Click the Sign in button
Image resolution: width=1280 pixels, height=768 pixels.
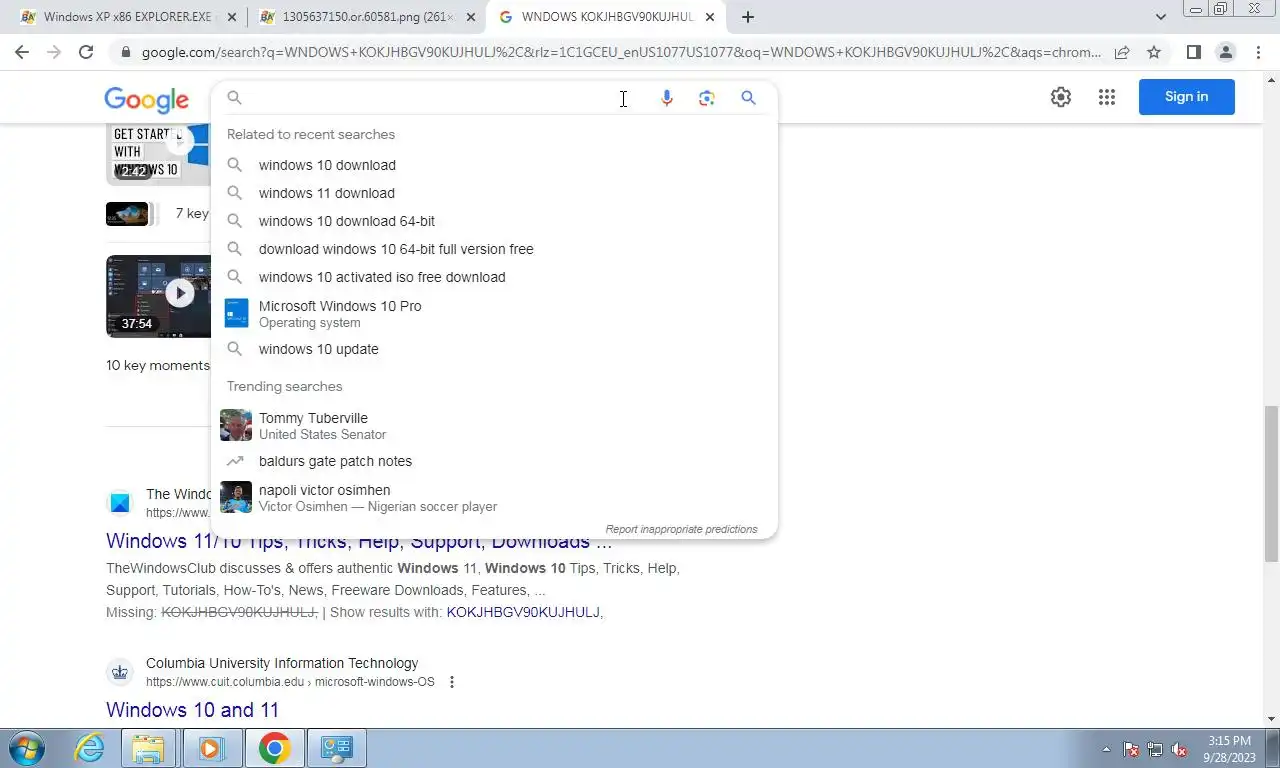click(1187, 97)
